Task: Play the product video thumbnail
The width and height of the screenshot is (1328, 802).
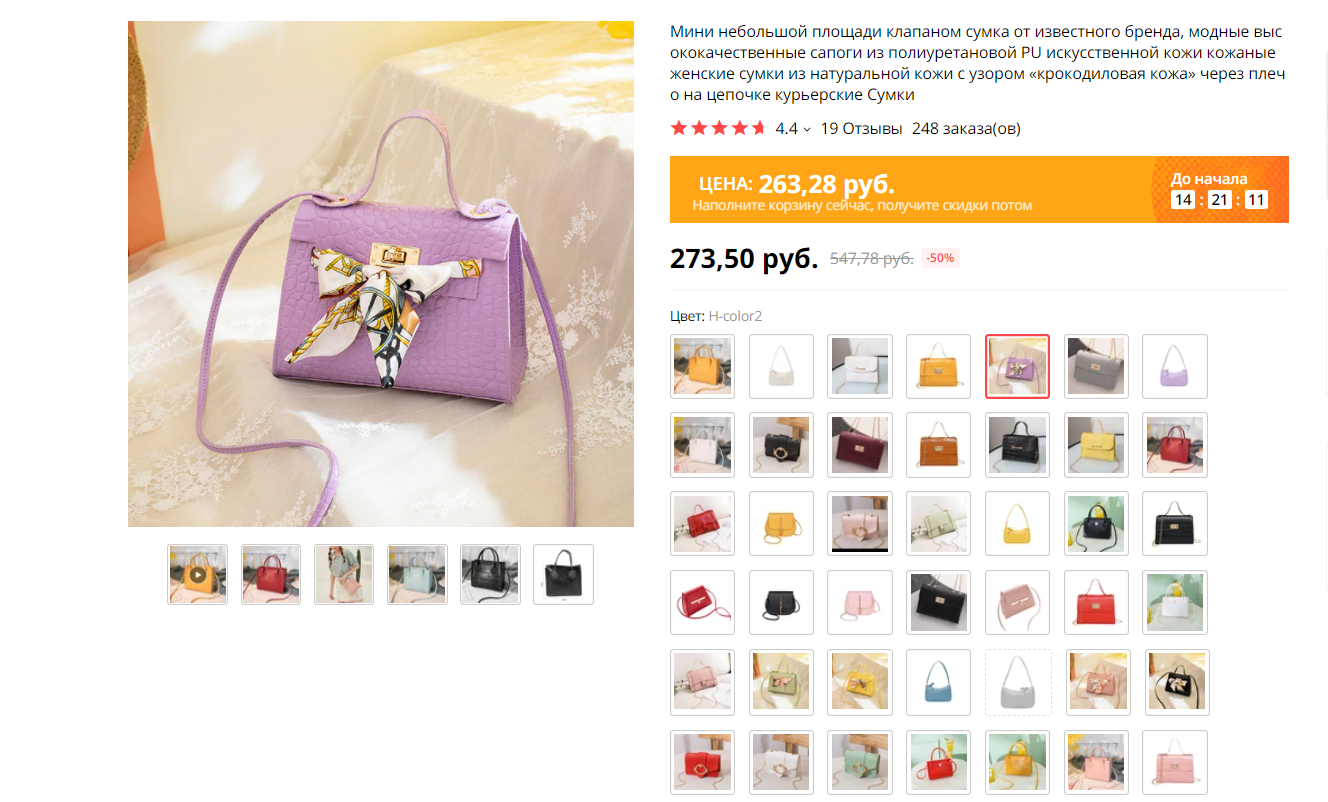Action: 197,574
